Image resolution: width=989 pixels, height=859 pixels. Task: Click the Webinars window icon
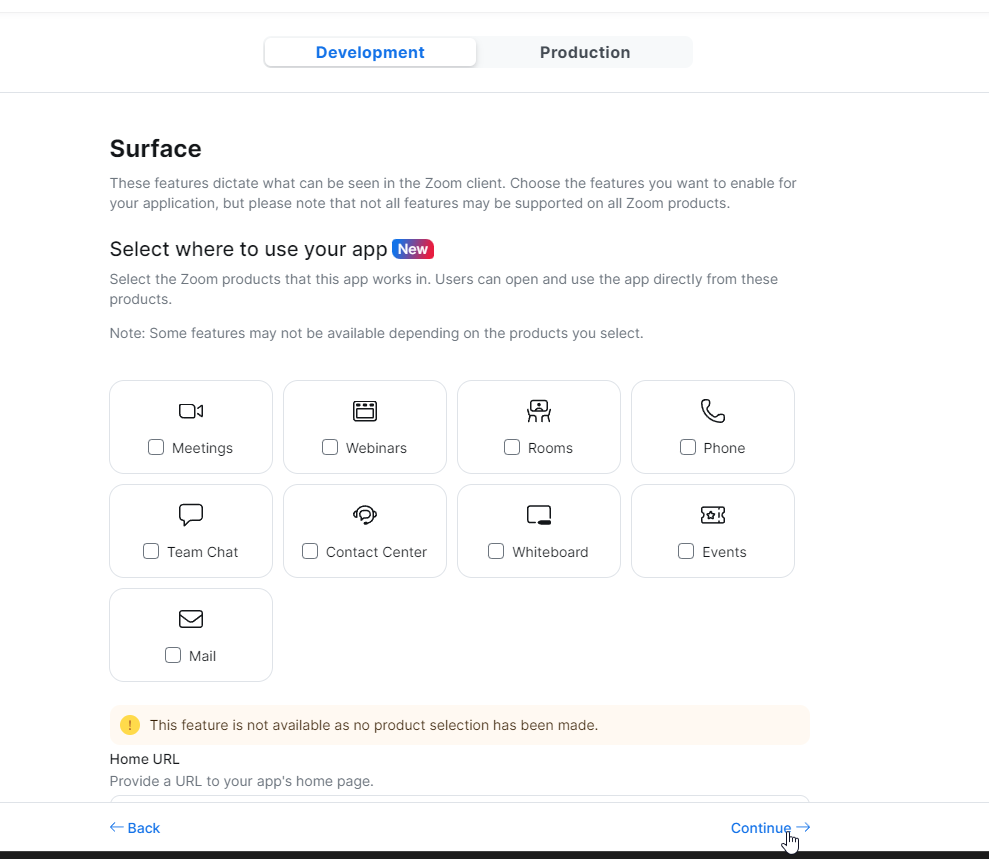pyautogui.click(x=365, y=411)
